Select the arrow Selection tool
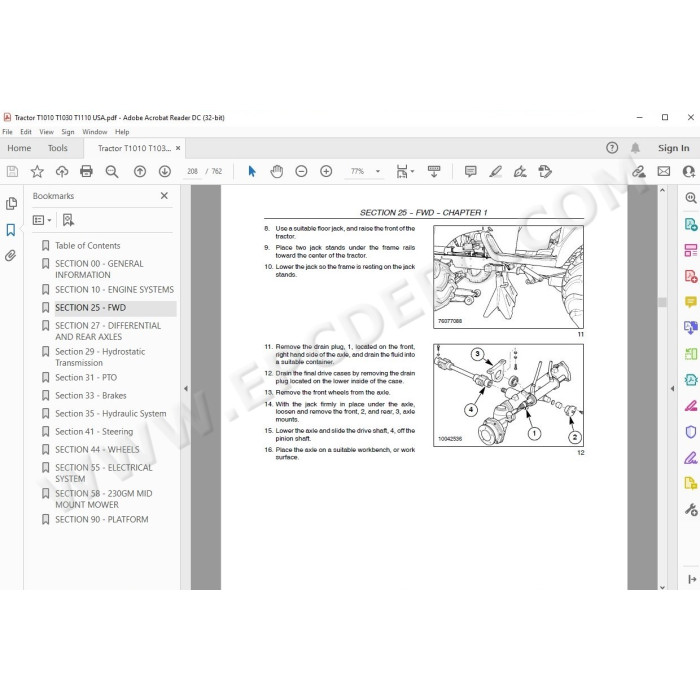This screenshot has width=700, height=700. [252, 171]
